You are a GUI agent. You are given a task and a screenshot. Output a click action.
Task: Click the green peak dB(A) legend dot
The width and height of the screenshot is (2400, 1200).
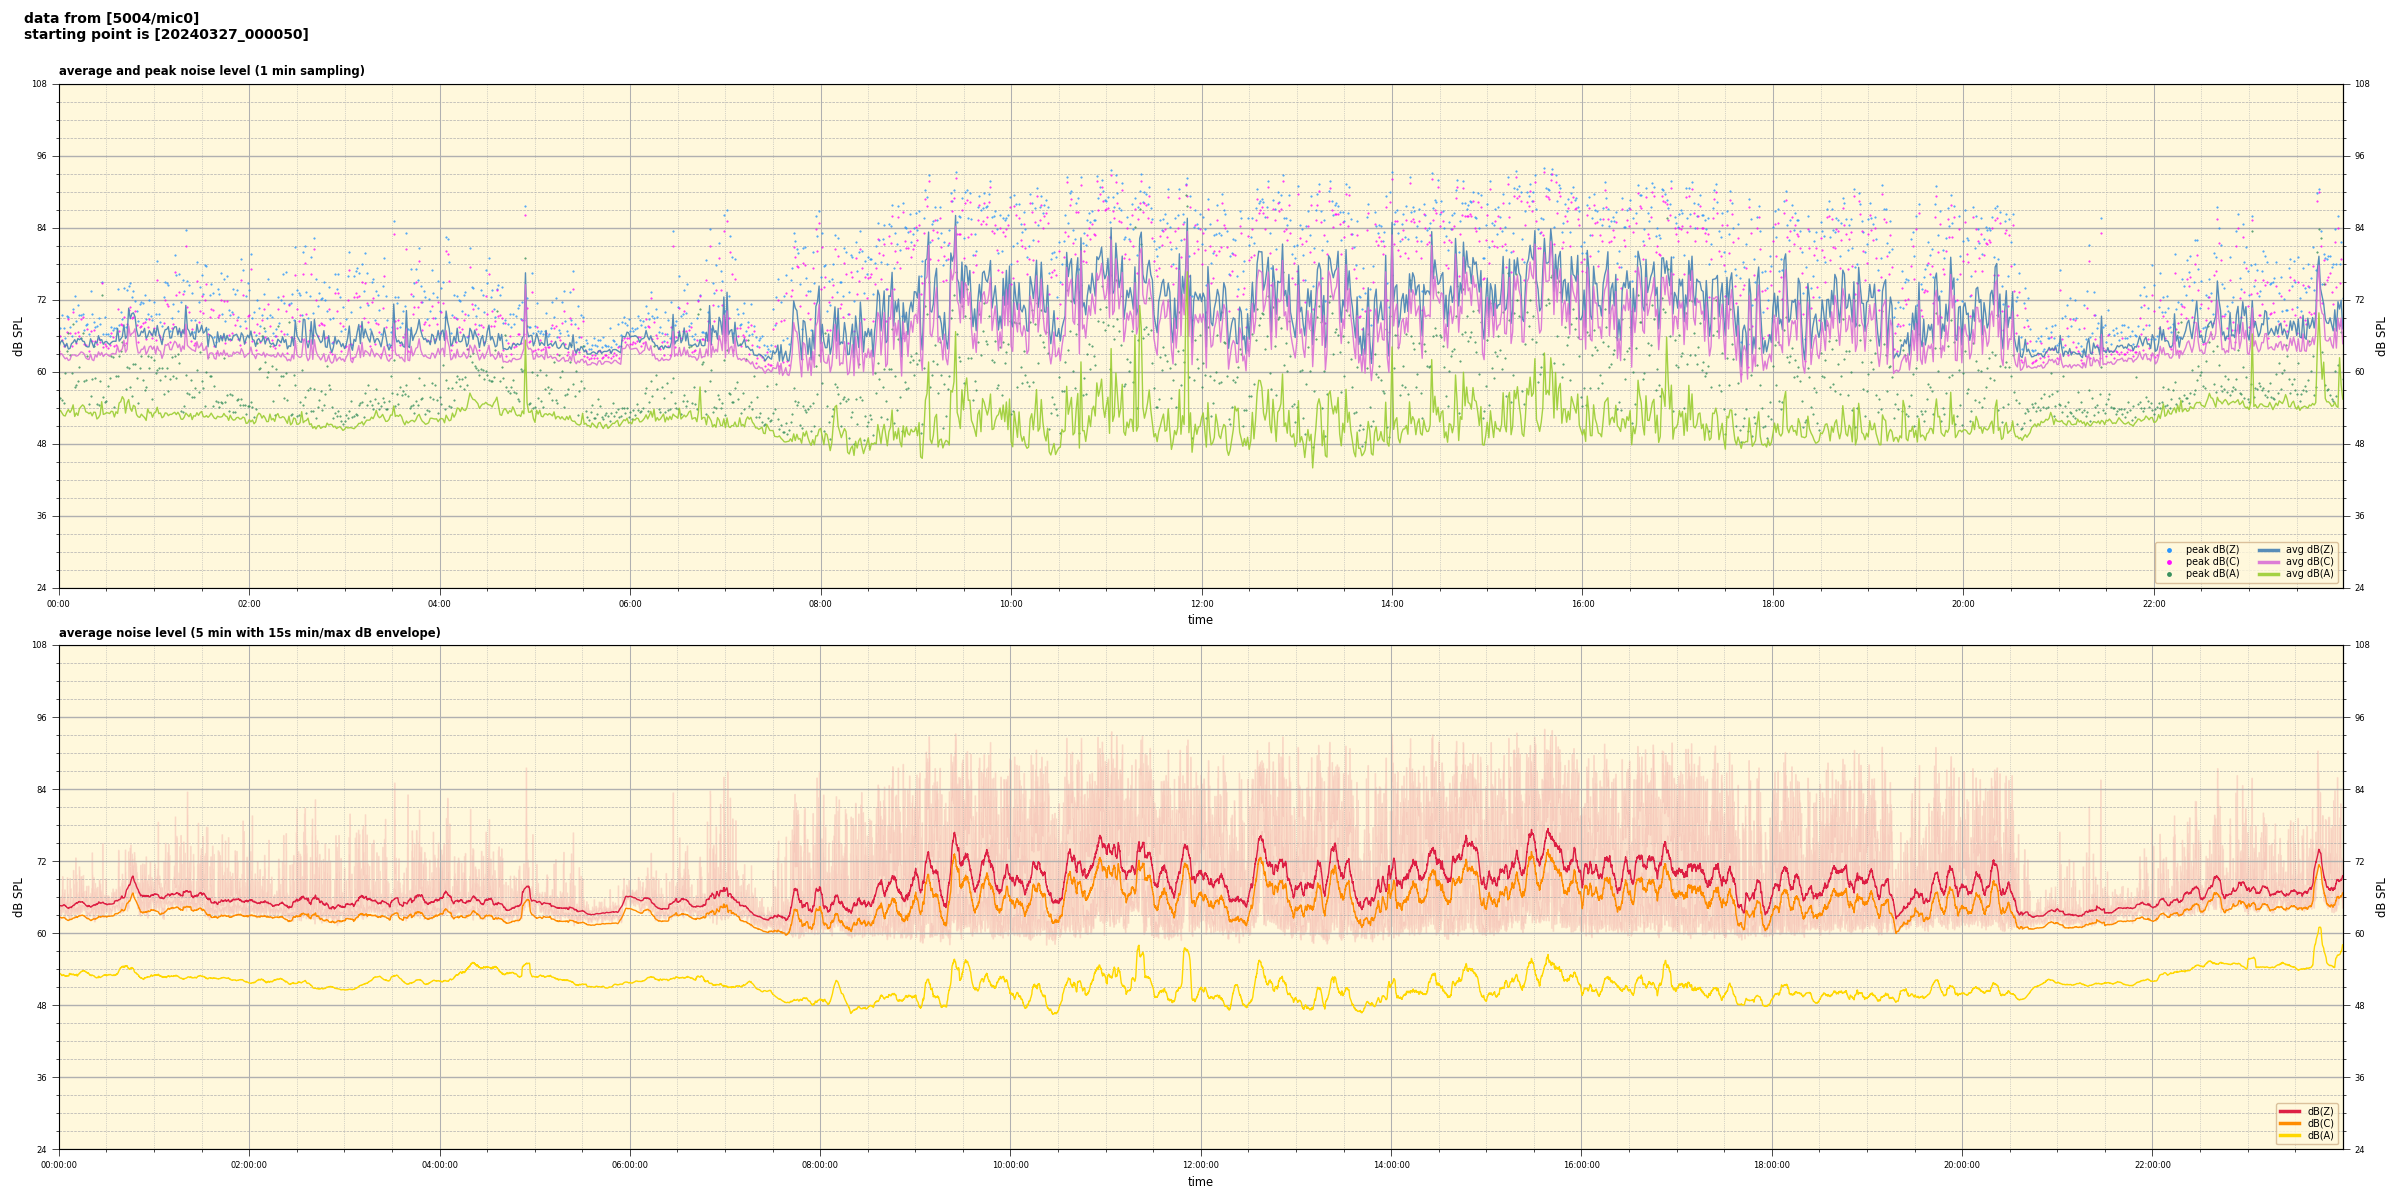[2169, 574]
